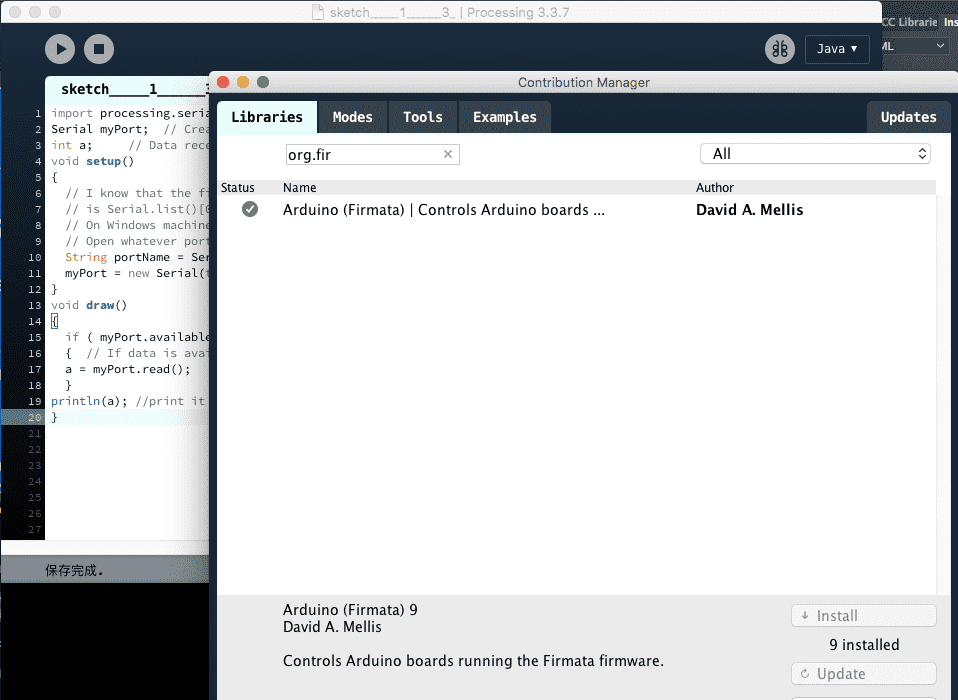The width and height of the screenshot is (958, 700).
Task: Click the '9 installed' status text
Action: point(864,644)
